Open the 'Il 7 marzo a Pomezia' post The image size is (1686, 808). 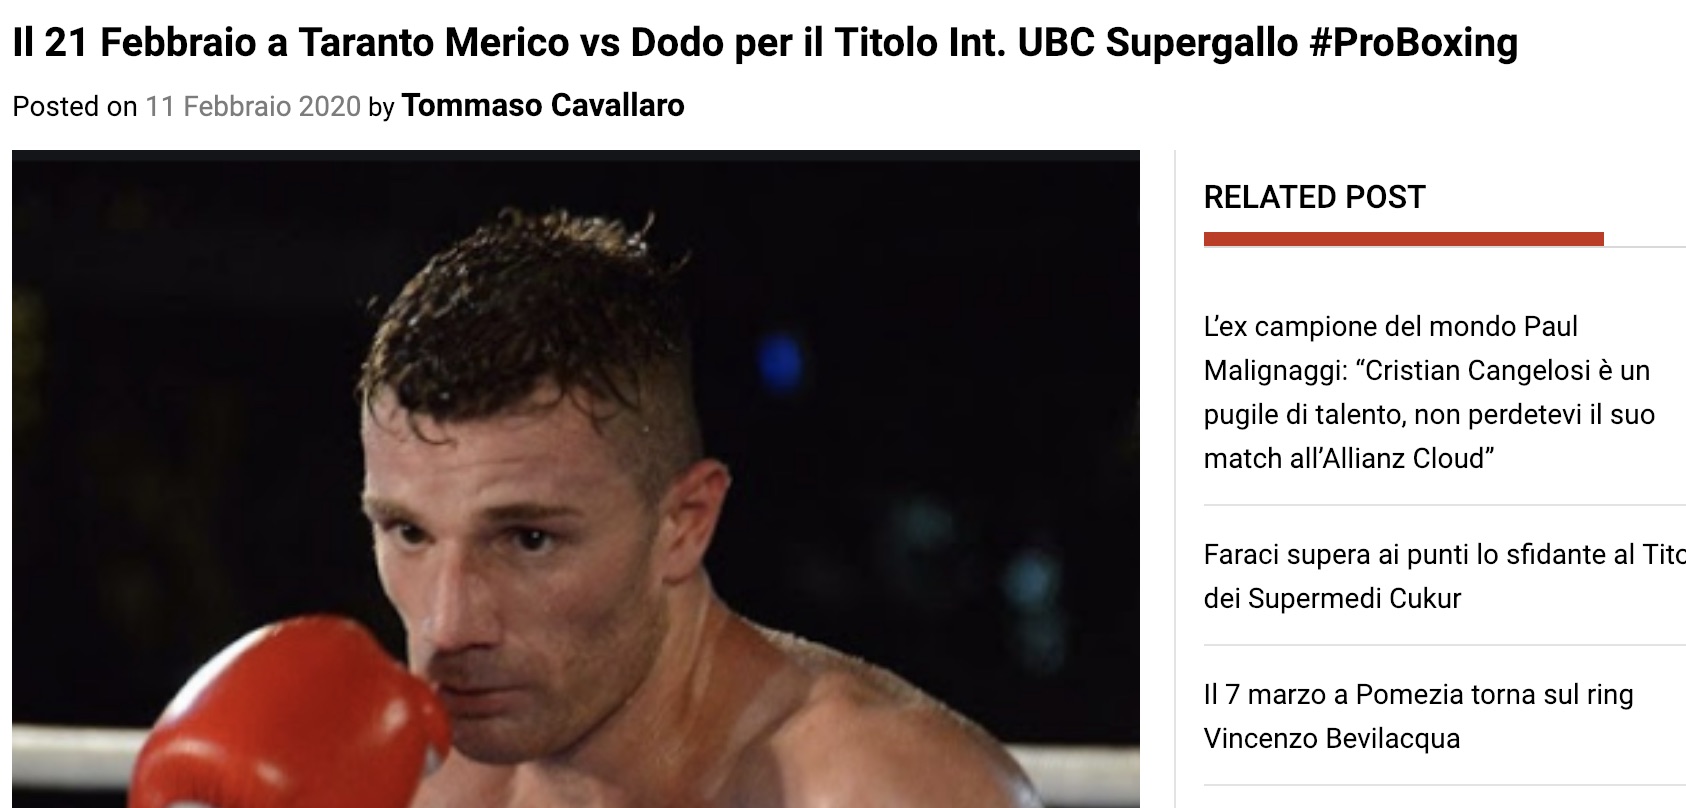click(1418, 694)
